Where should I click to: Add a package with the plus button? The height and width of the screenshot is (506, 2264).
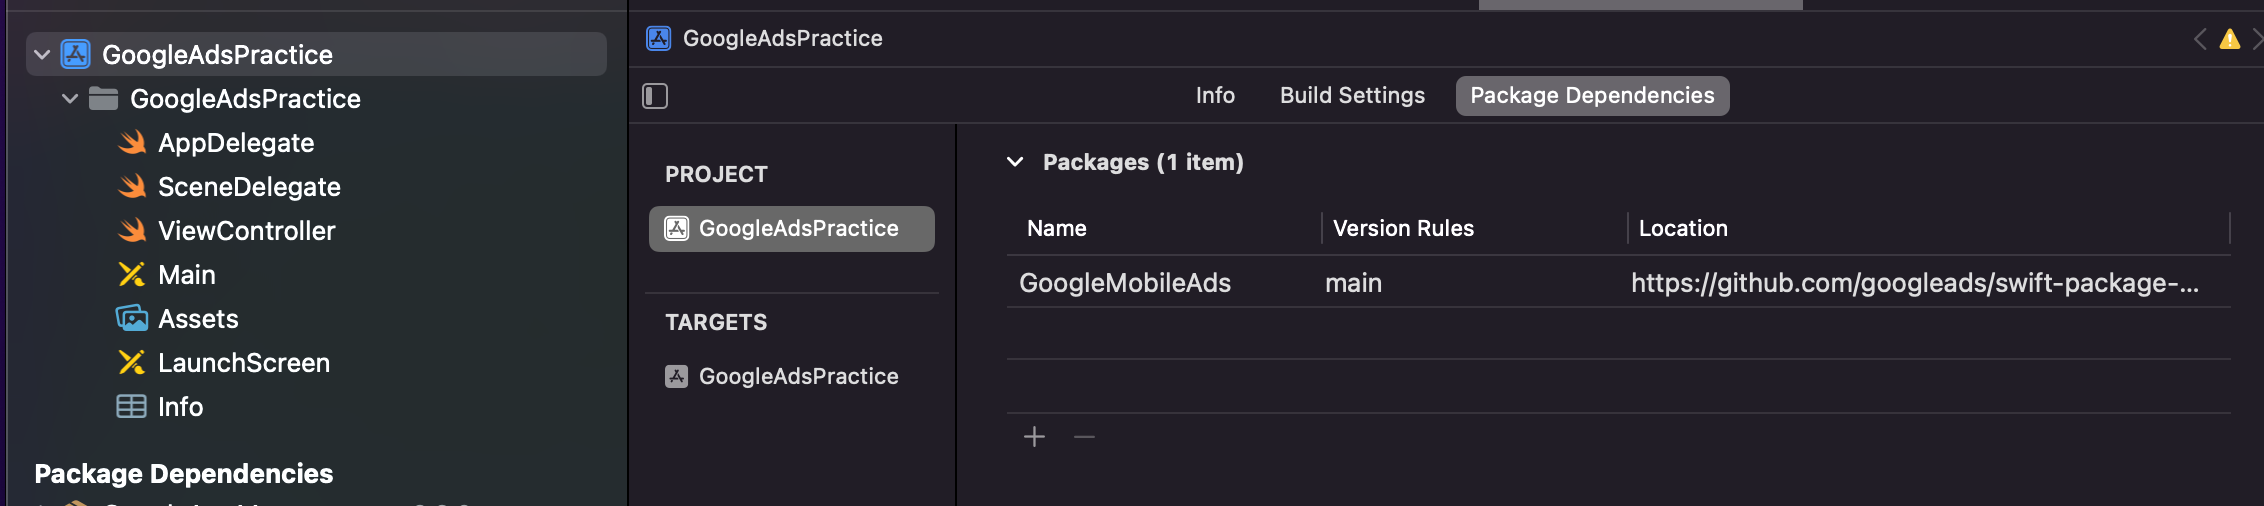[x=1034, y=437]
